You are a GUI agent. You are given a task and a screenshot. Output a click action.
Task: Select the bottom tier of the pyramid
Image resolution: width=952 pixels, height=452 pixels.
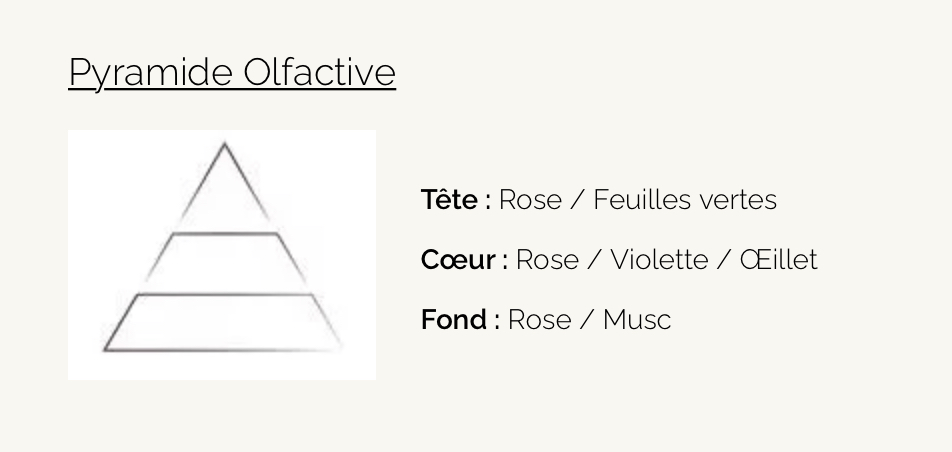223,322
